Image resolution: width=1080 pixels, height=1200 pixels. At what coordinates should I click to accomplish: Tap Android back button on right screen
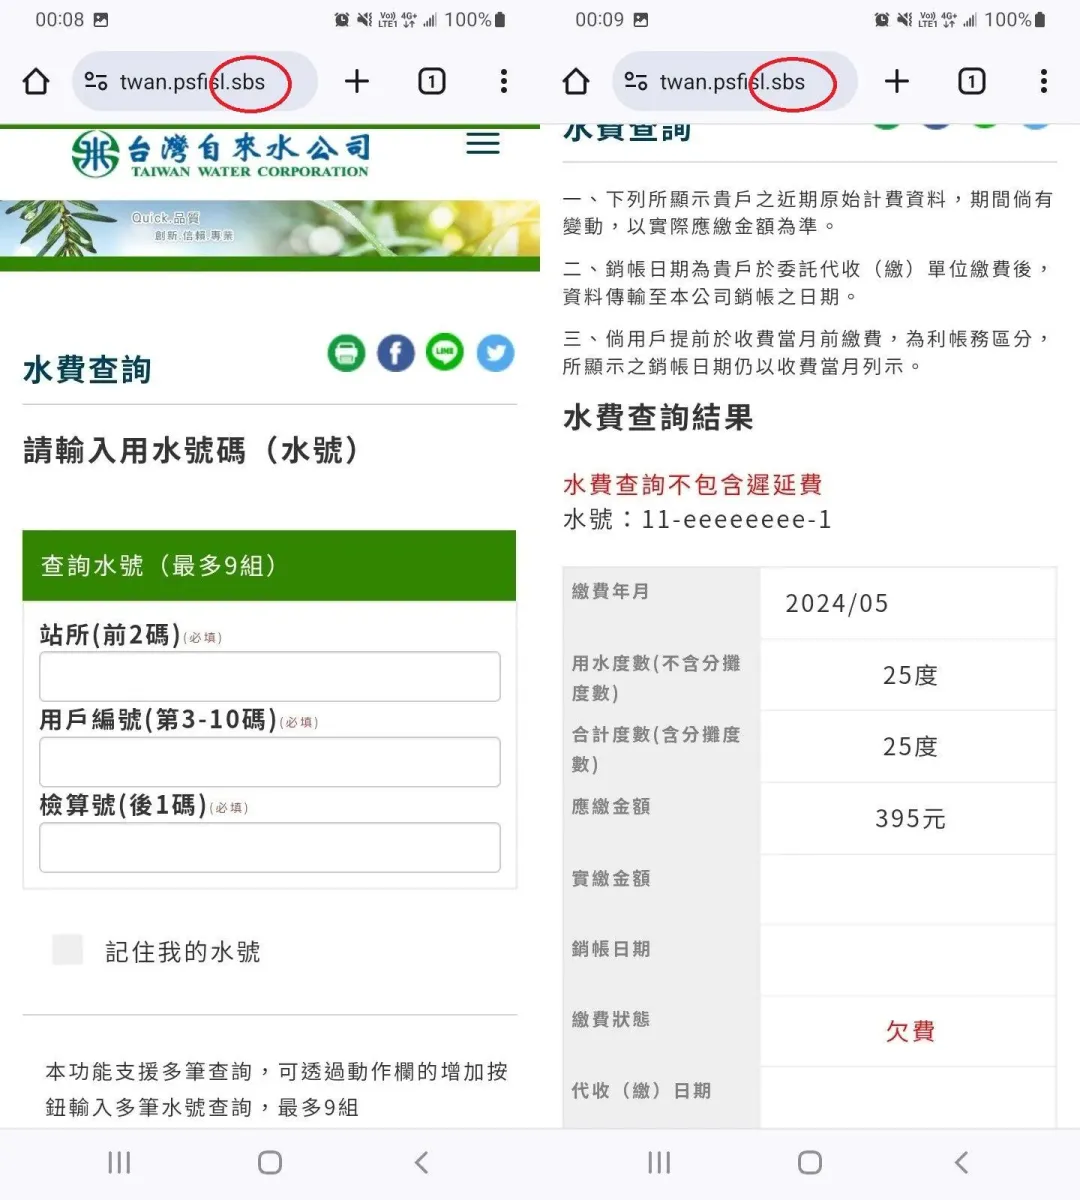pos(961,1162)
